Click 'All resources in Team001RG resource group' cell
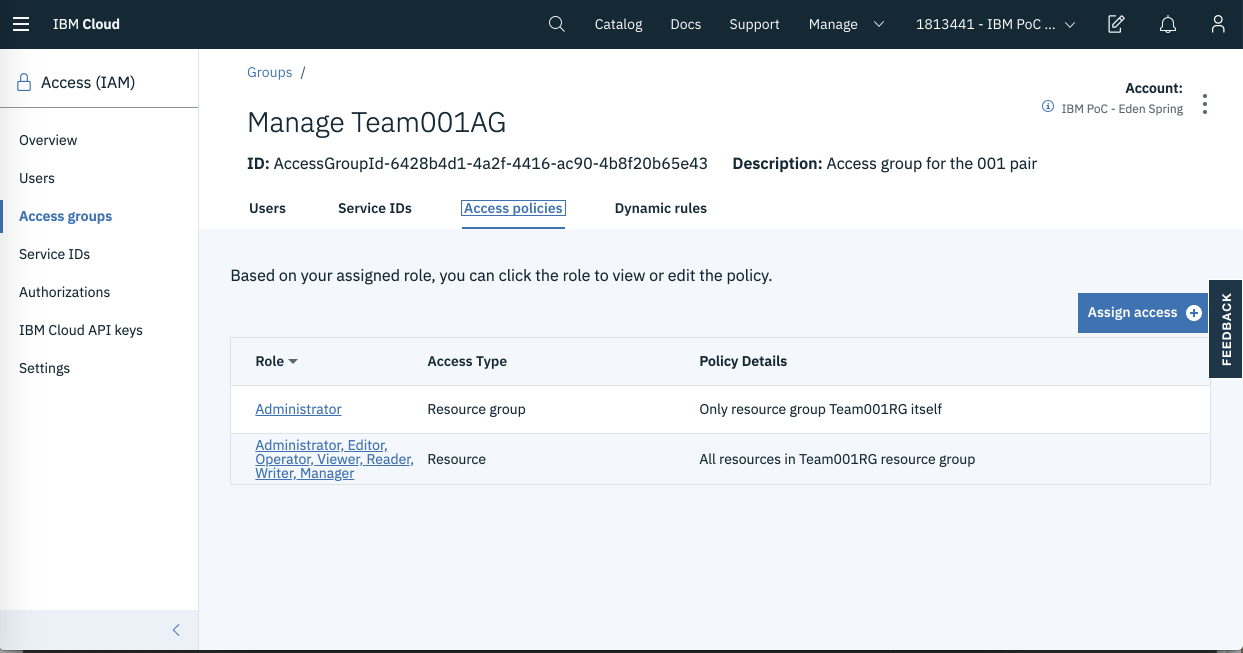1243x653 pixels. (x=837, y=459)
